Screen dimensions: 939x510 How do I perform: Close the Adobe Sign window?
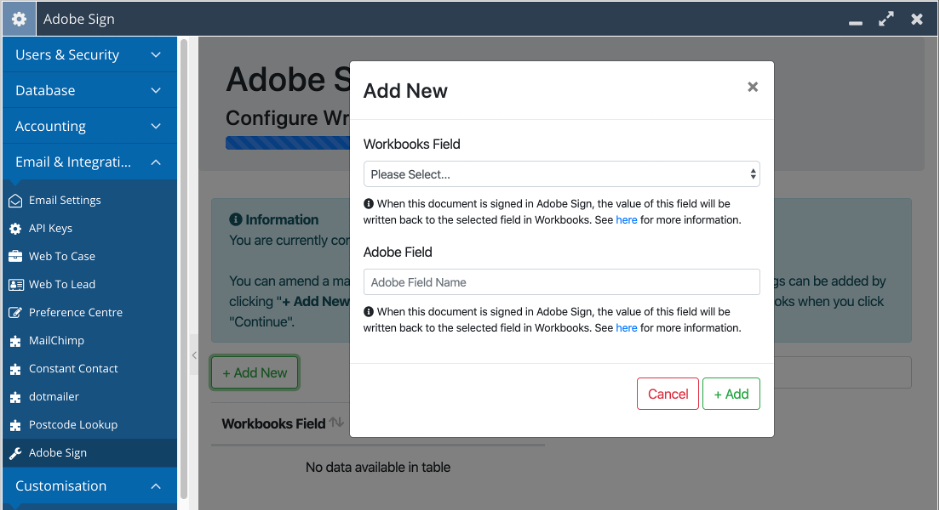(917, 19)
